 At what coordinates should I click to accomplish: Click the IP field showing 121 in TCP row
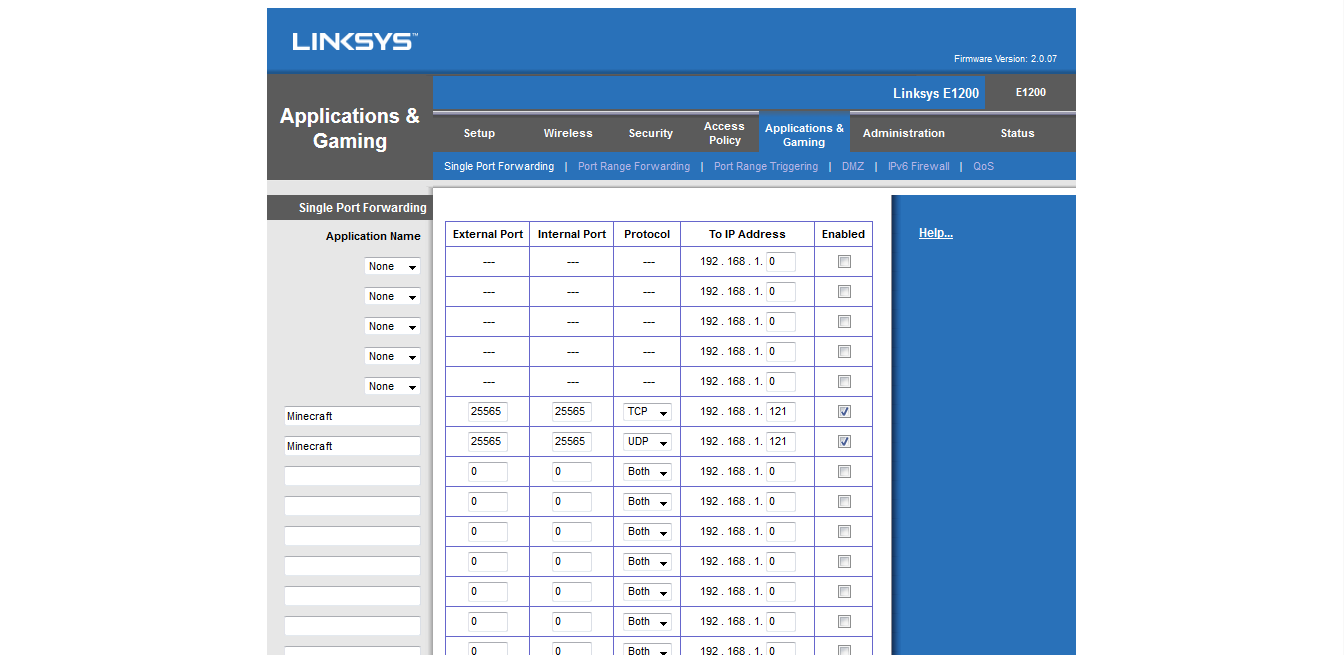coord(781,411)
